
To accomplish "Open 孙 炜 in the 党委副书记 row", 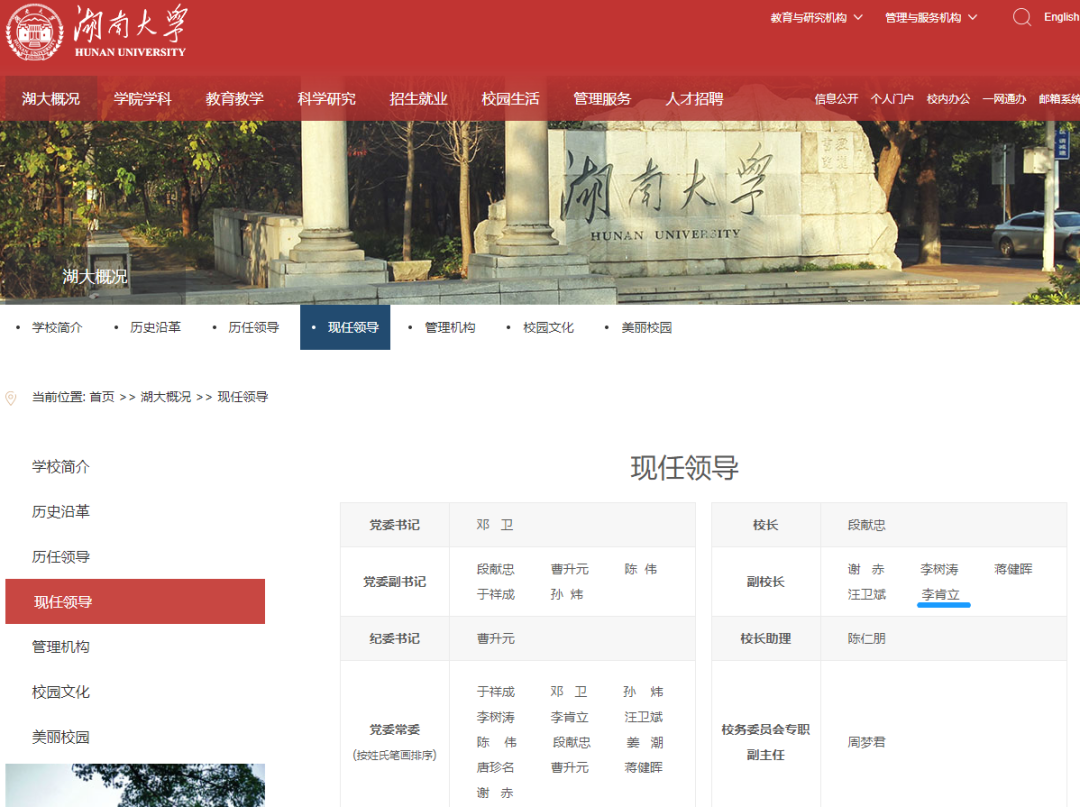I will coord(567,595).
